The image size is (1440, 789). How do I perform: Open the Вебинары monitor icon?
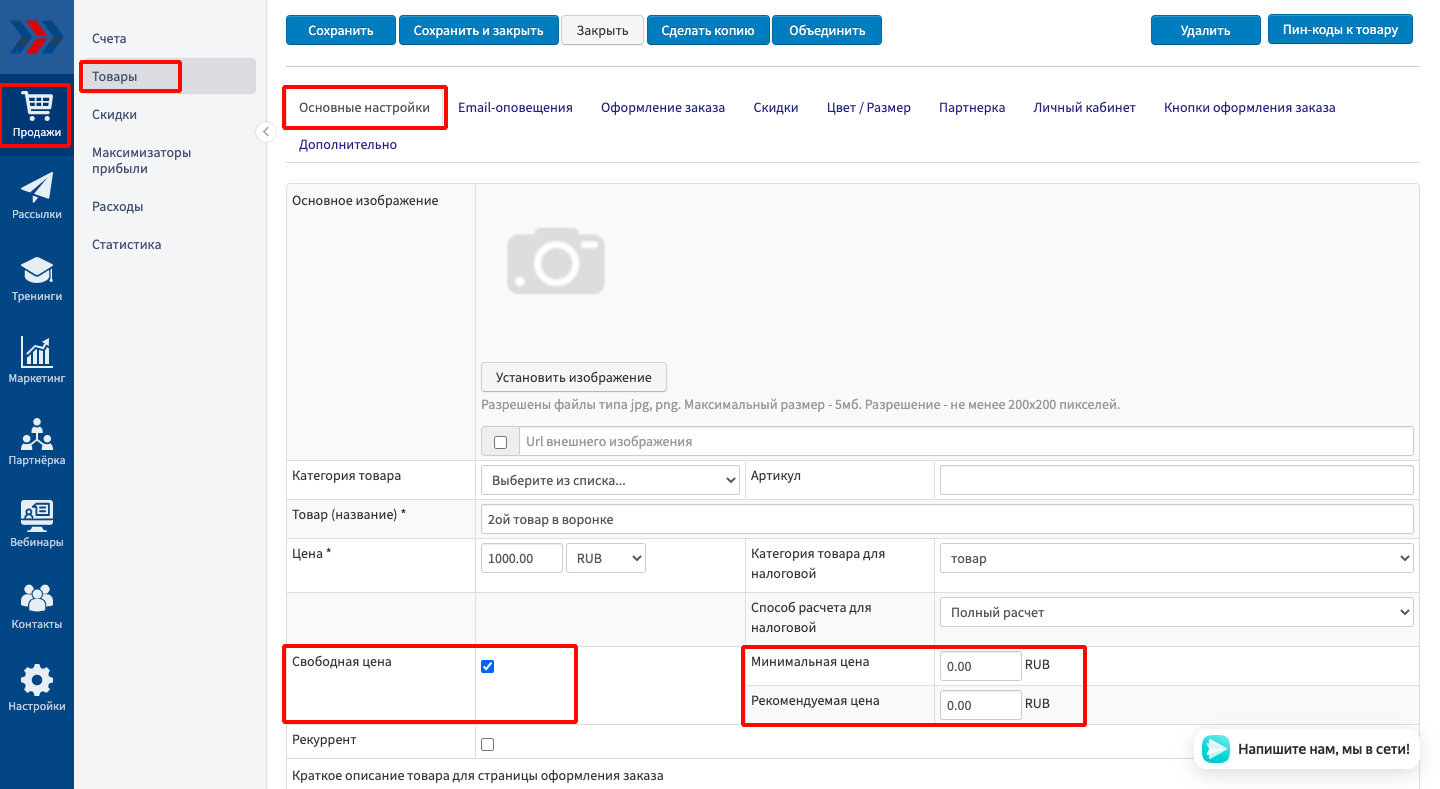(x=37, y=524)
